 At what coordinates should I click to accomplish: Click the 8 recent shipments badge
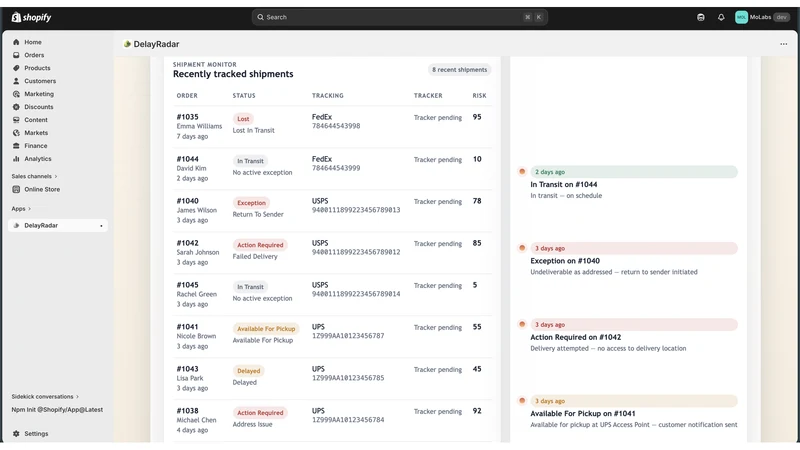click(x=459, y=70)
